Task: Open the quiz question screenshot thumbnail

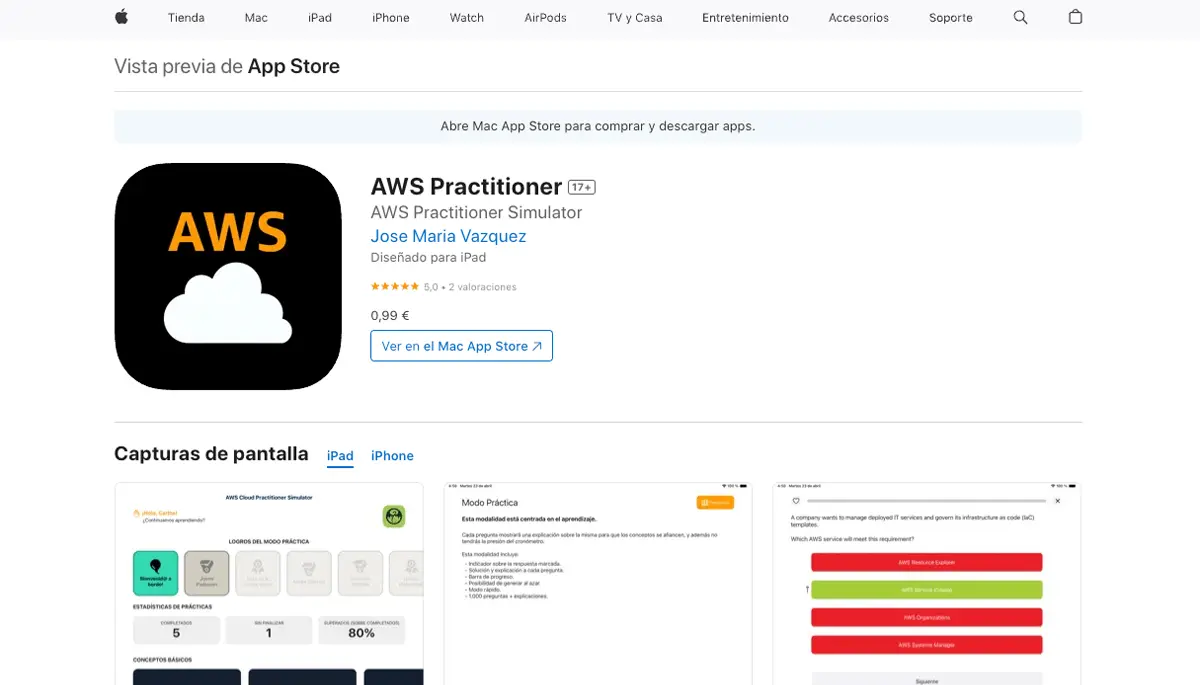Action: pos(927,584)
